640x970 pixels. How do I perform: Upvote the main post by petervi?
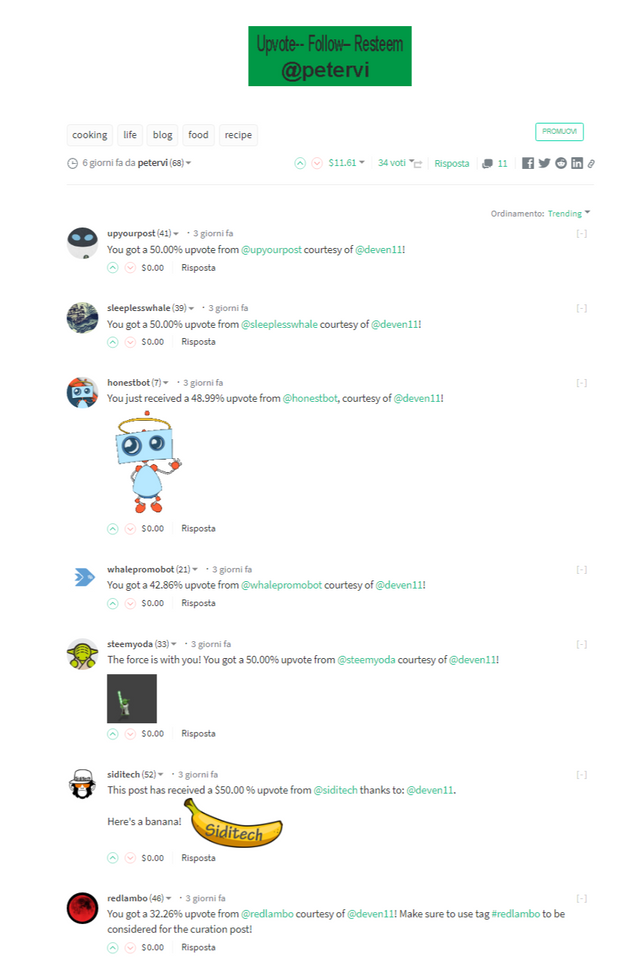(300, 163)
